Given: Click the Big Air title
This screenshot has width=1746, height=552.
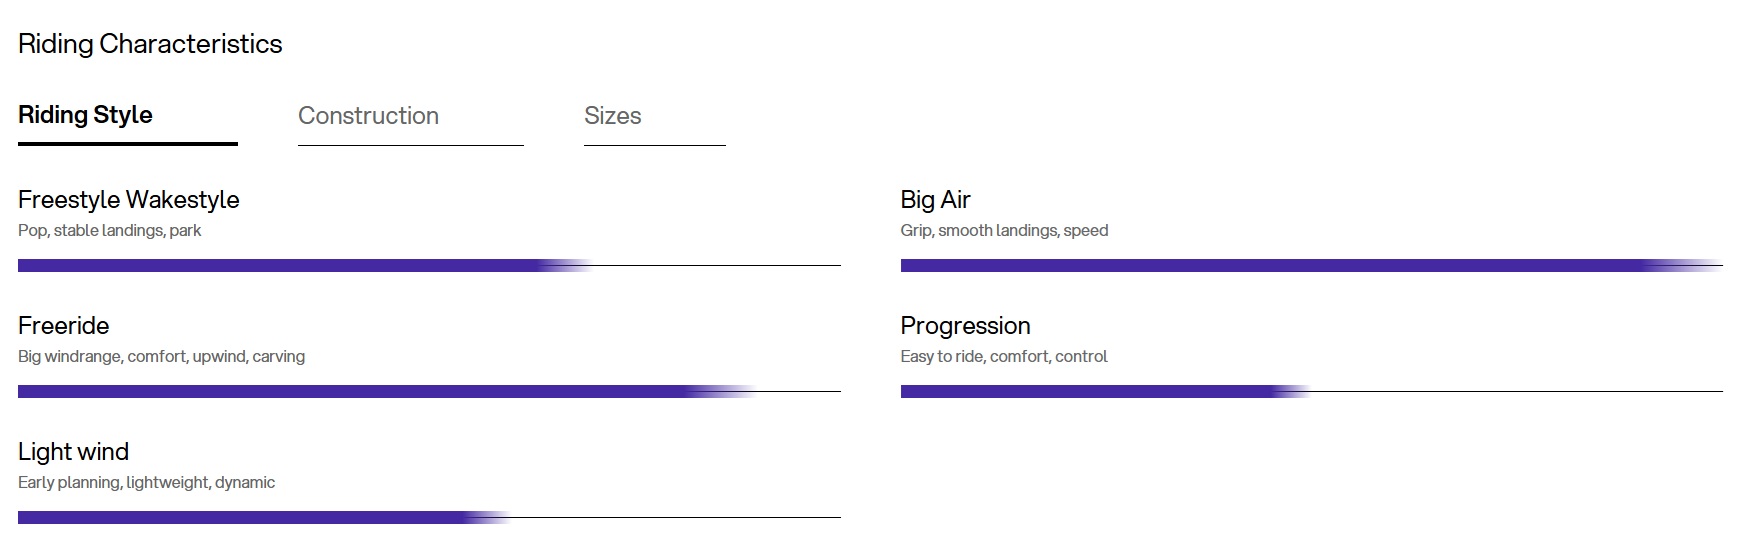Looking at the screenshot, I should pyautogui.click(x=935, y=200).
